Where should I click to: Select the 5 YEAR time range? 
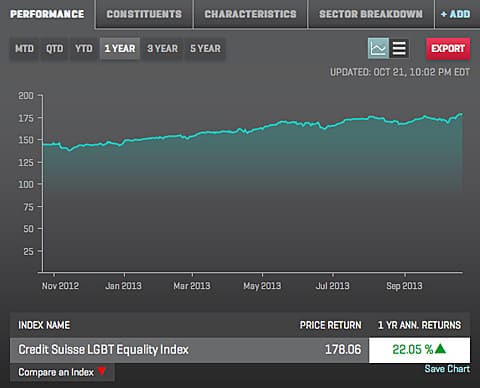205,49
